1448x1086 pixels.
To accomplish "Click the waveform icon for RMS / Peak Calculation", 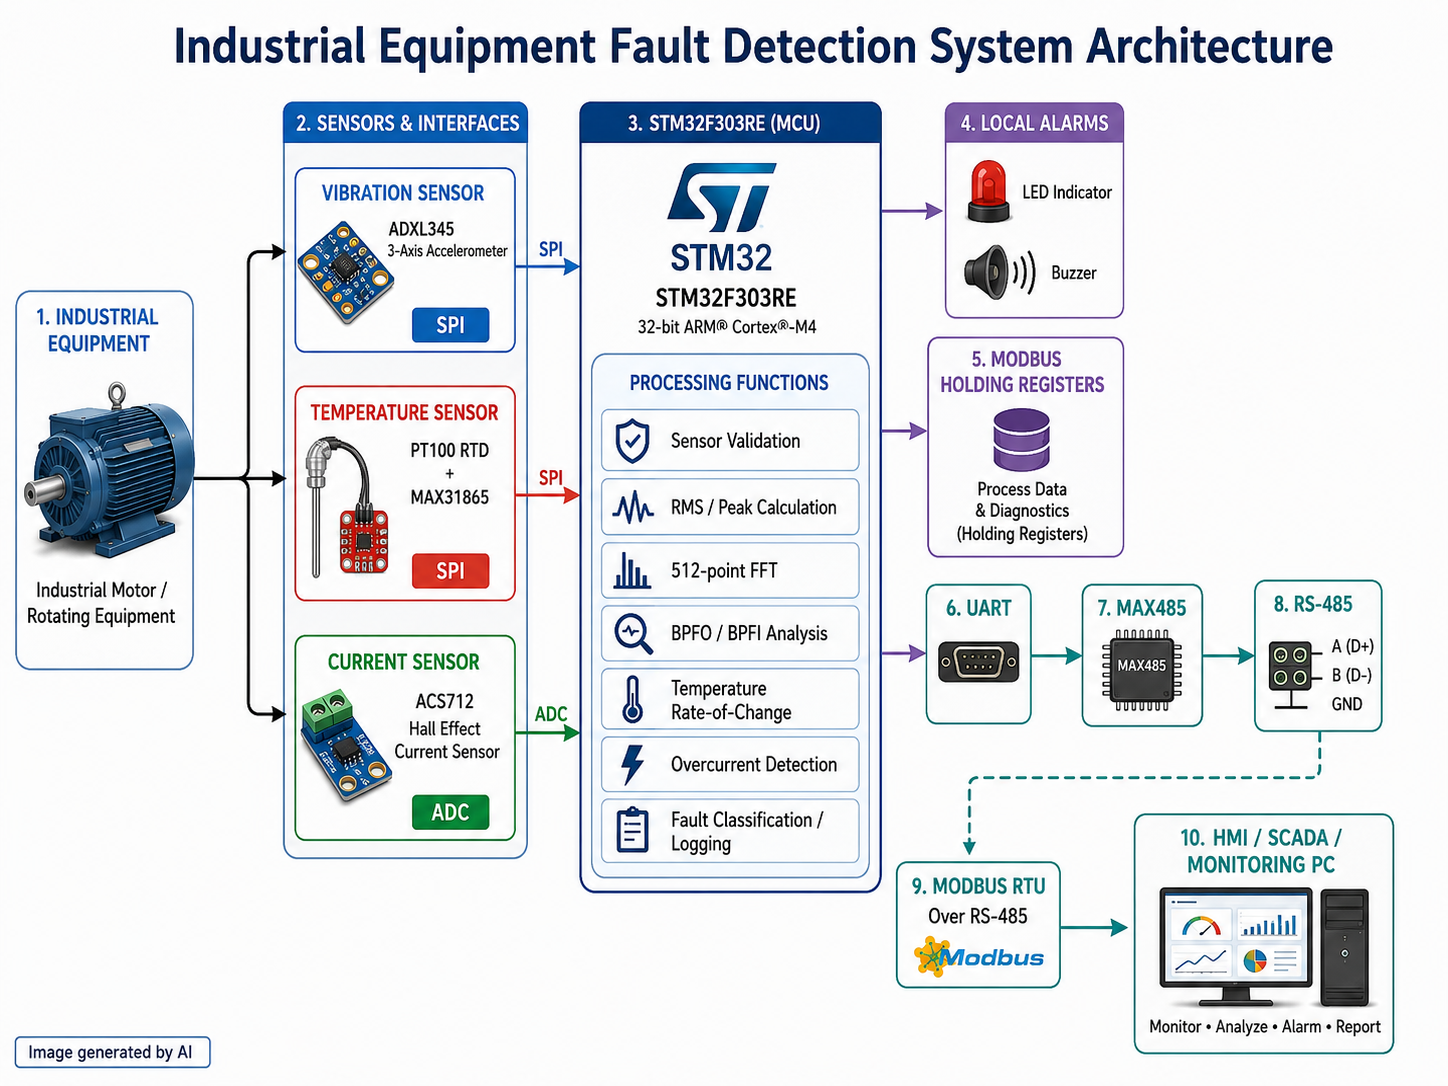I will pos(632,508).
